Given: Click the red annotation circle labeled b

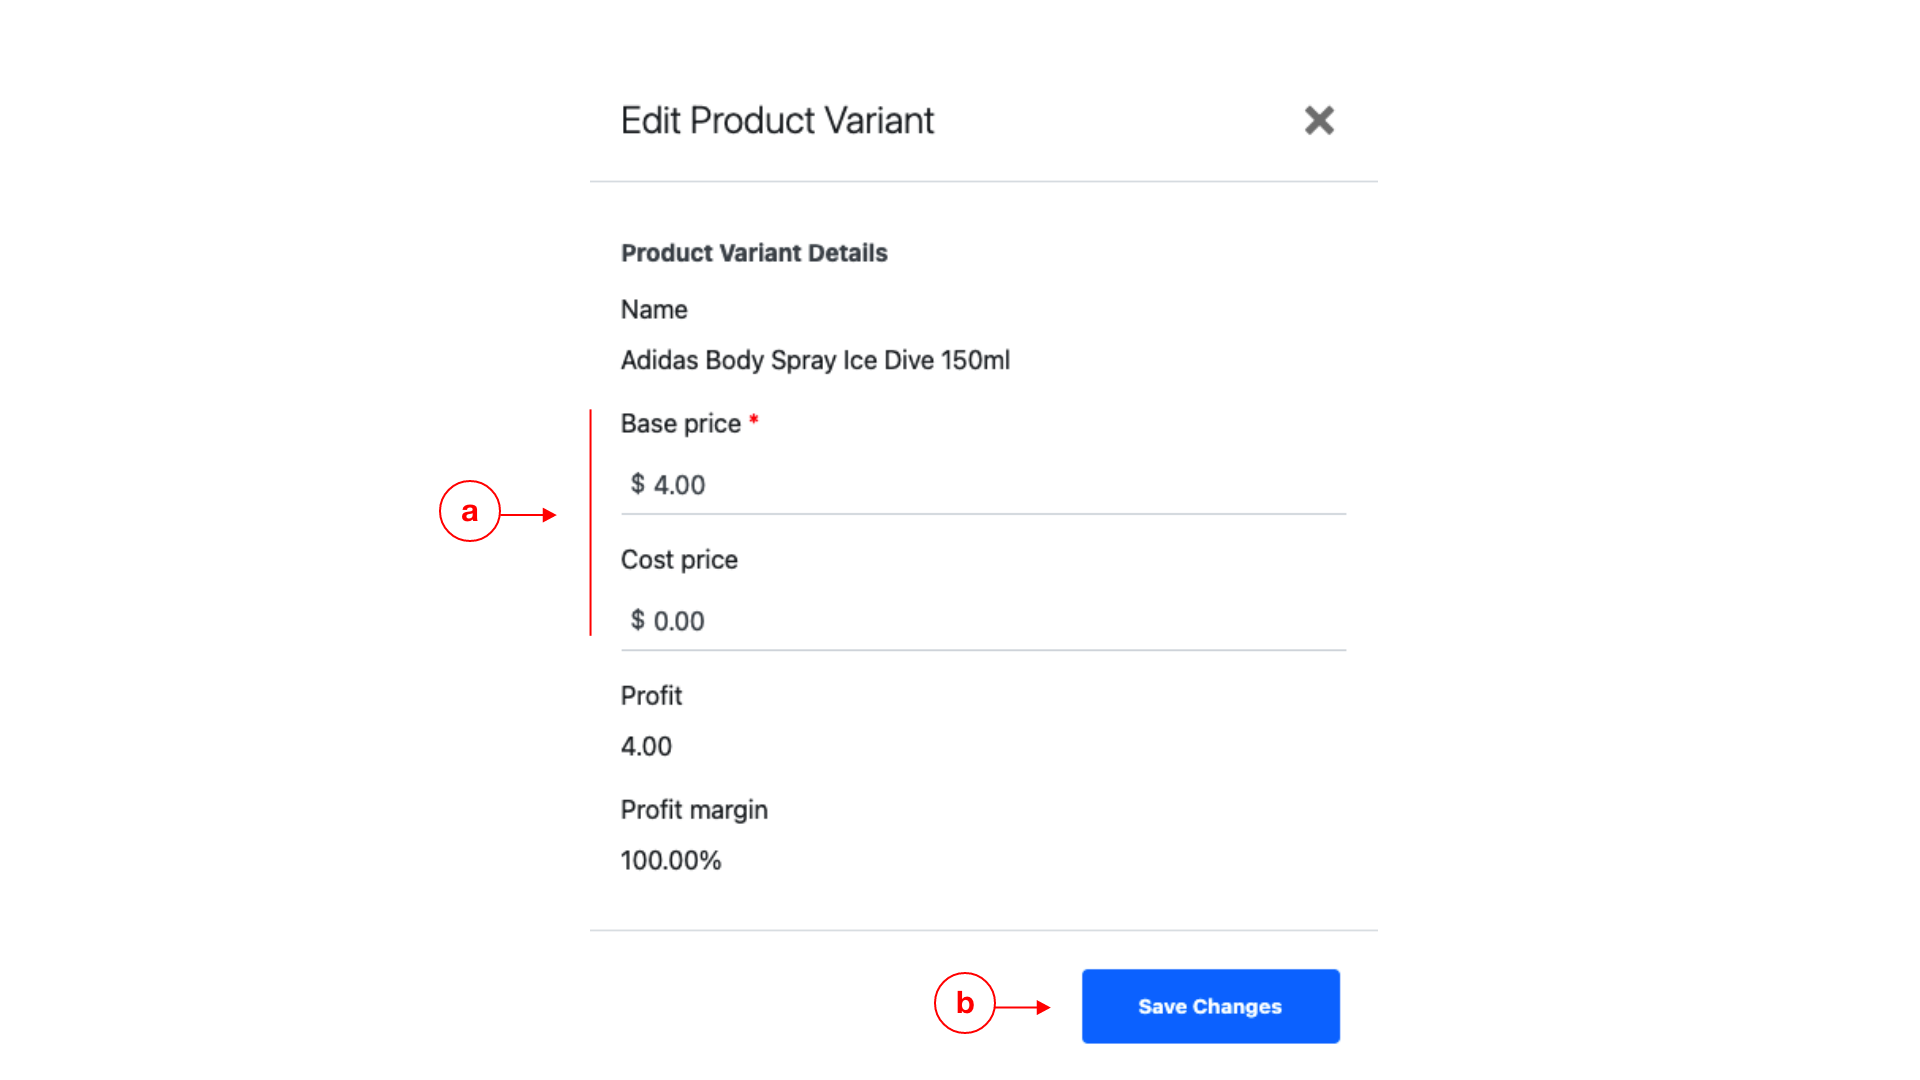Looking at the screenshot, I should tap(964, 1003).
